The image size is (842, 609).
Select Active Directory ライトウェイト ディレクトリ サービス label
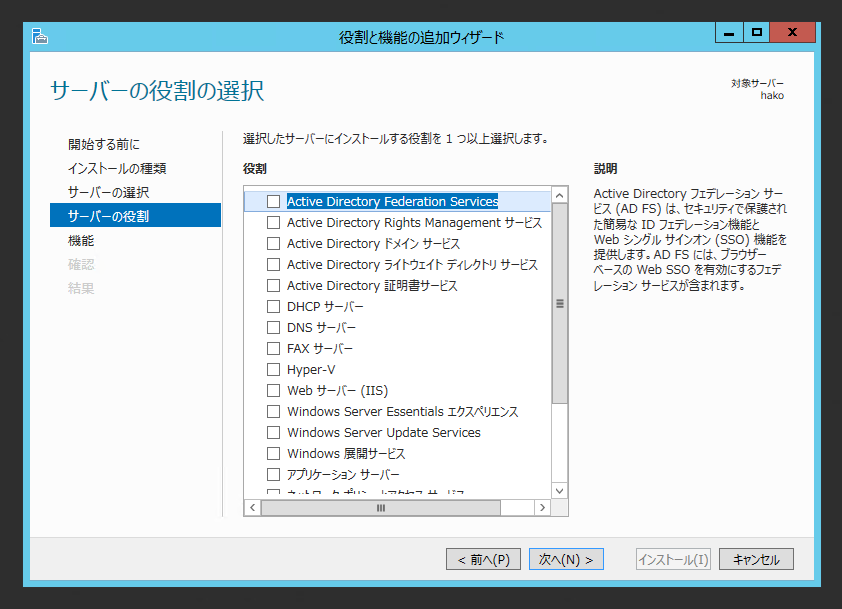pyautogui.click(x=412, y=265)
